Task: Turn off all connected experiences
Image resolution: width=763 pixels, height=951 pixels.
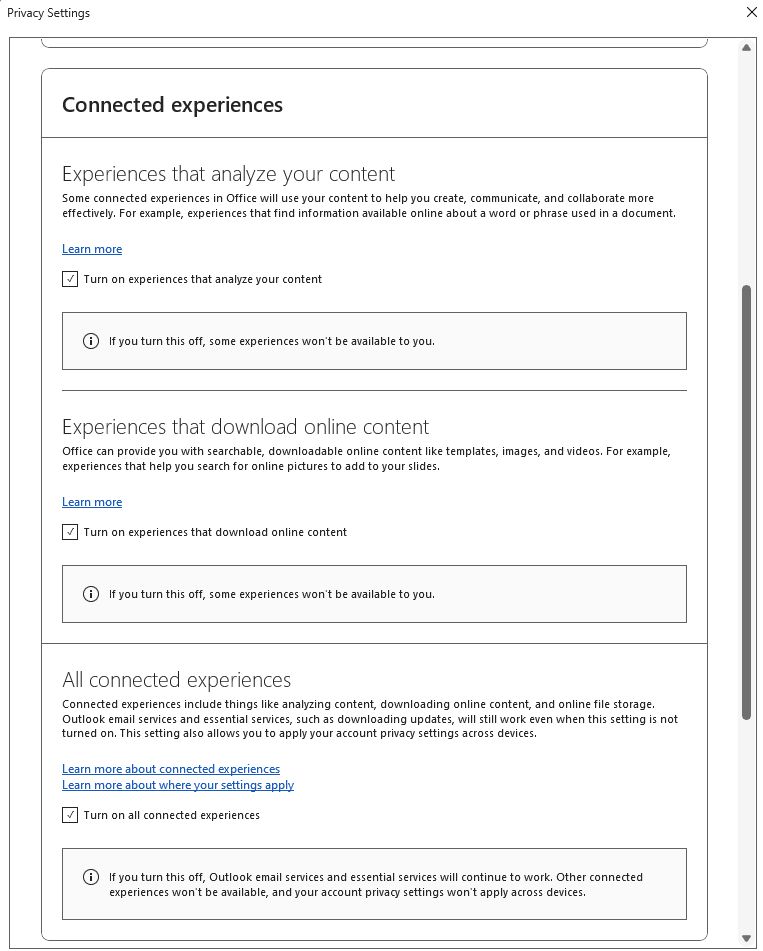Action: click(70, 815)
